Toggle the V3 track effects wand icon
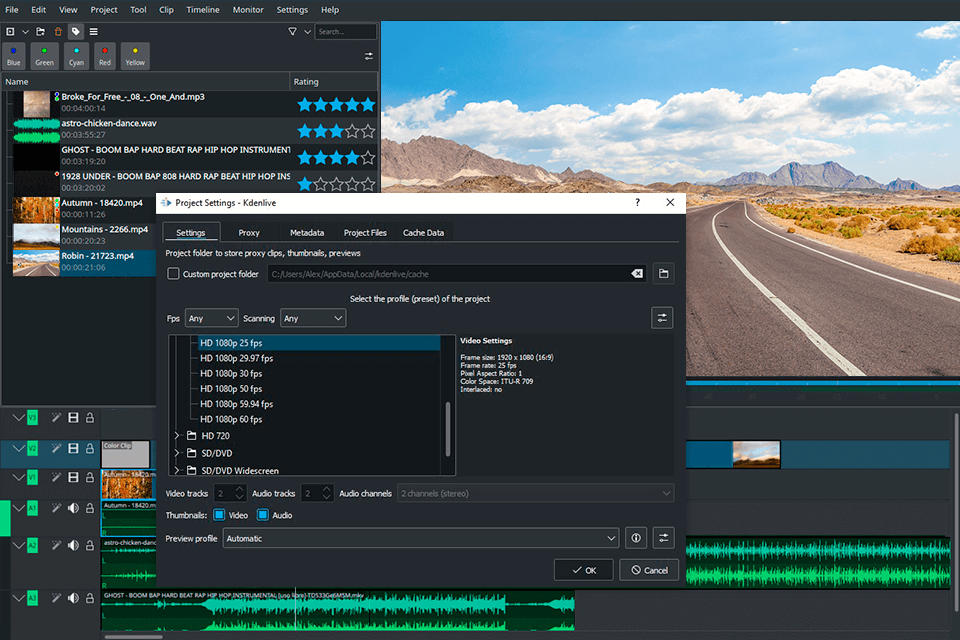 coord(56,418)
